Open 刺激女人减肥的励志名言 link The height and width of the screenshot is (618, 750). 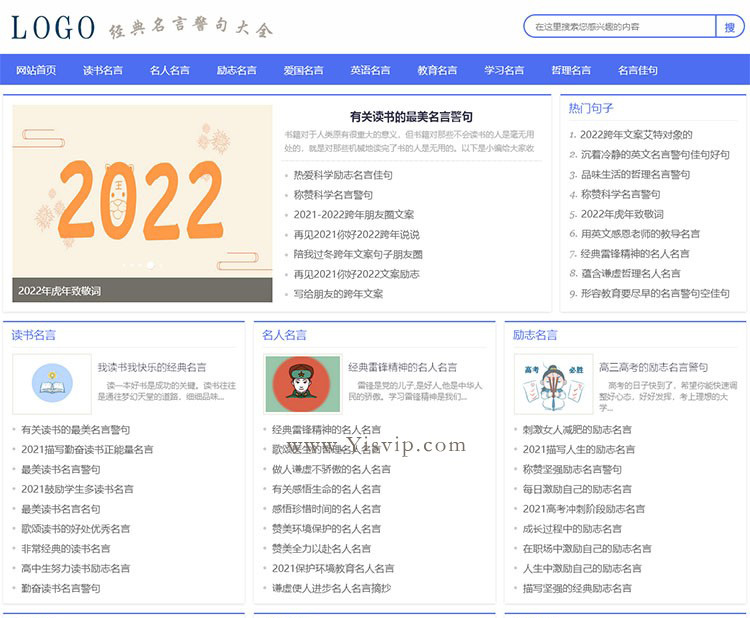577,430
